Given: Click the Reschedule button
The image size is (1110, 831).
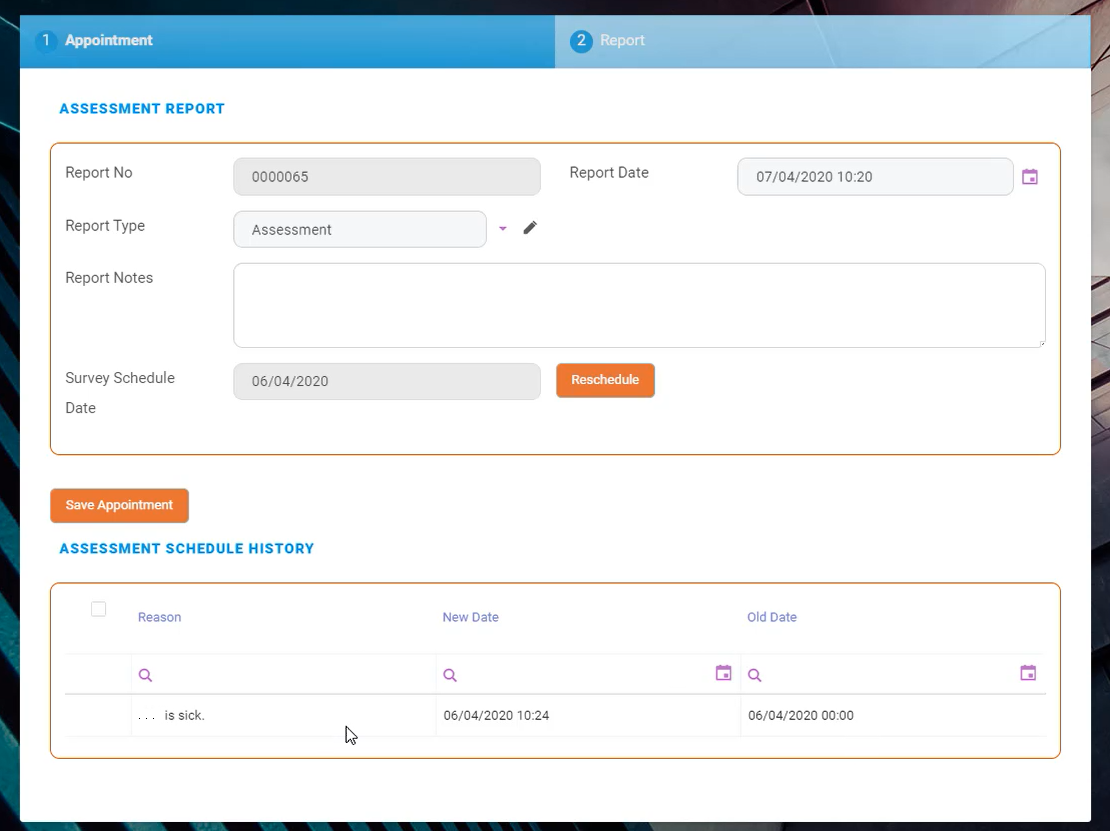Looking at the screenshot, I should point(605,380).
